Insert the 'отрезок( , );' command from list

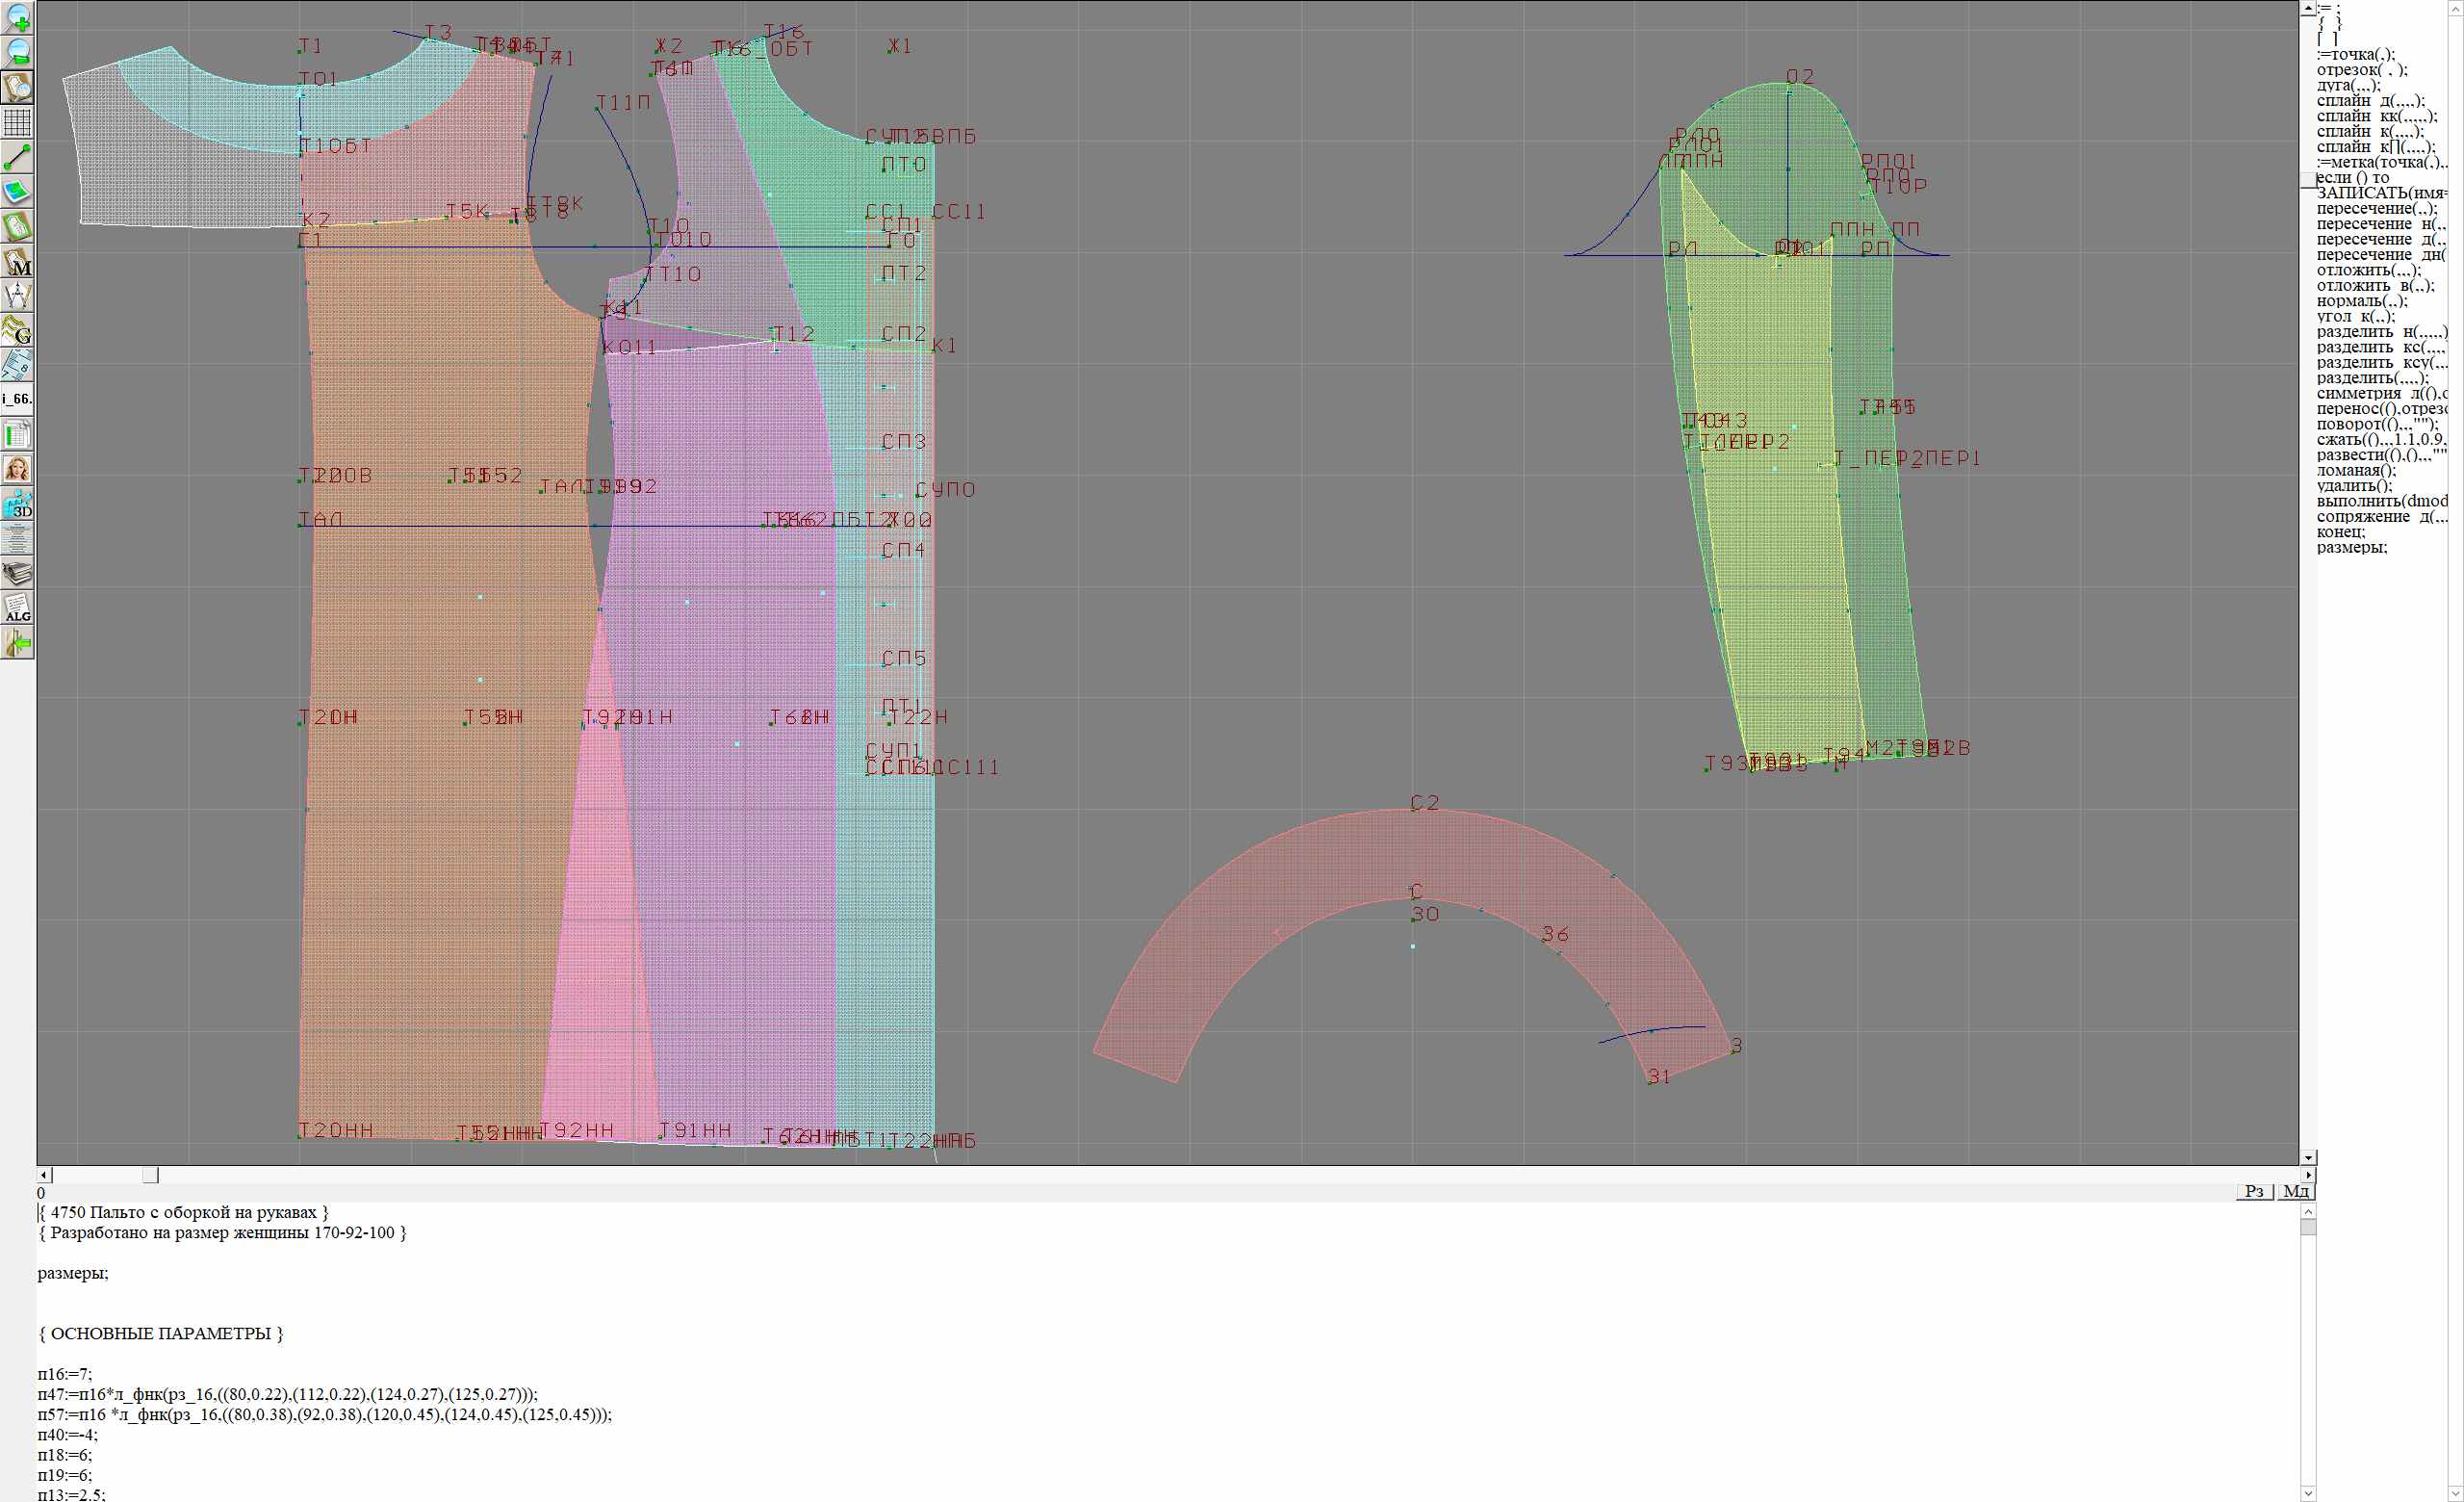coord(2361,70)
